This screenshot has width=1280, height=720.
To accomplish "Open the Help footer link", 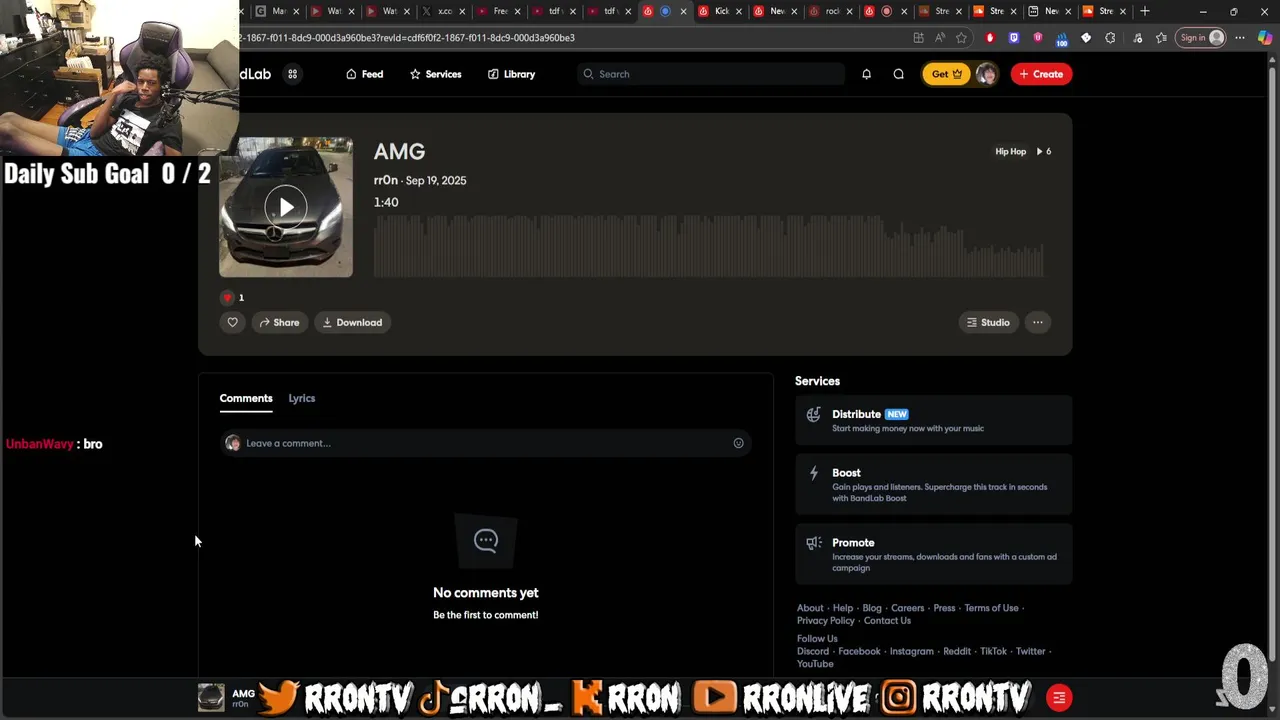I will (x=843, y=608).
